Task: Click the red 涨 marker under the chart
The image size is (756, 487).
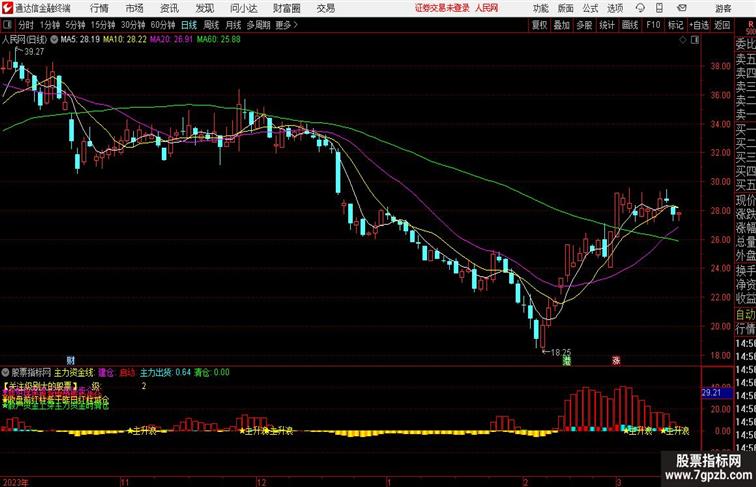Action: point(616,361)
